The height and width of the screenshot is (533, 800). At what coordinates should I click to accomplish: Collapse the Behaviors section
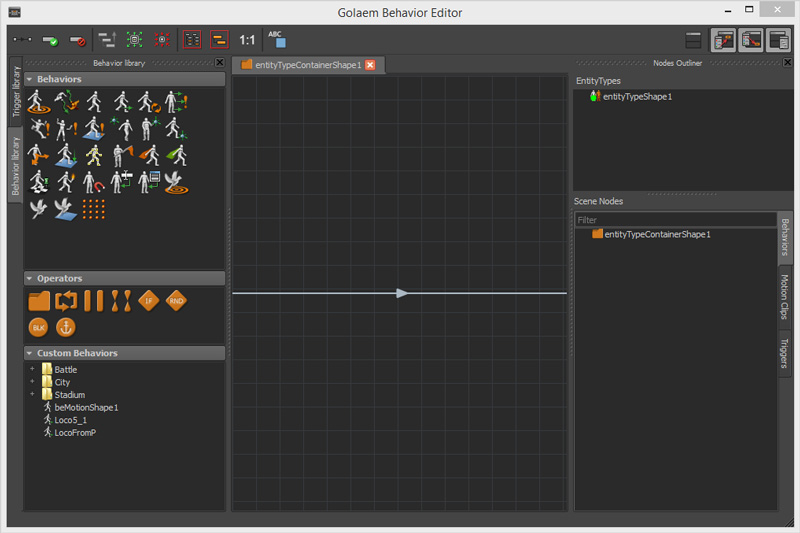[x=30, y=79]
